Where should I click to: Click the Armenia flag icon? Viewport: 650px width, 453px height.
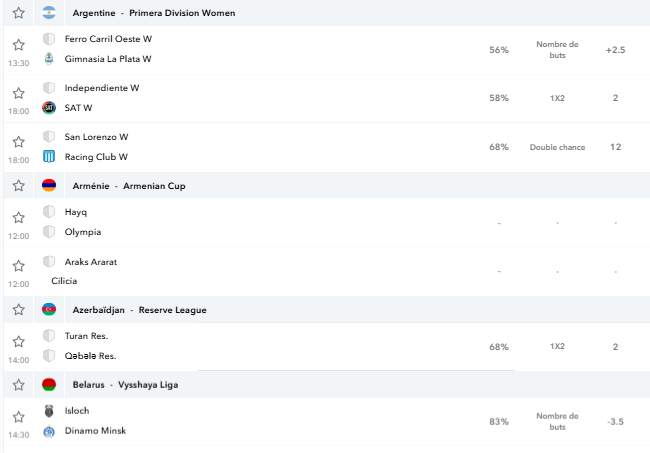click(x=49, y=186)
